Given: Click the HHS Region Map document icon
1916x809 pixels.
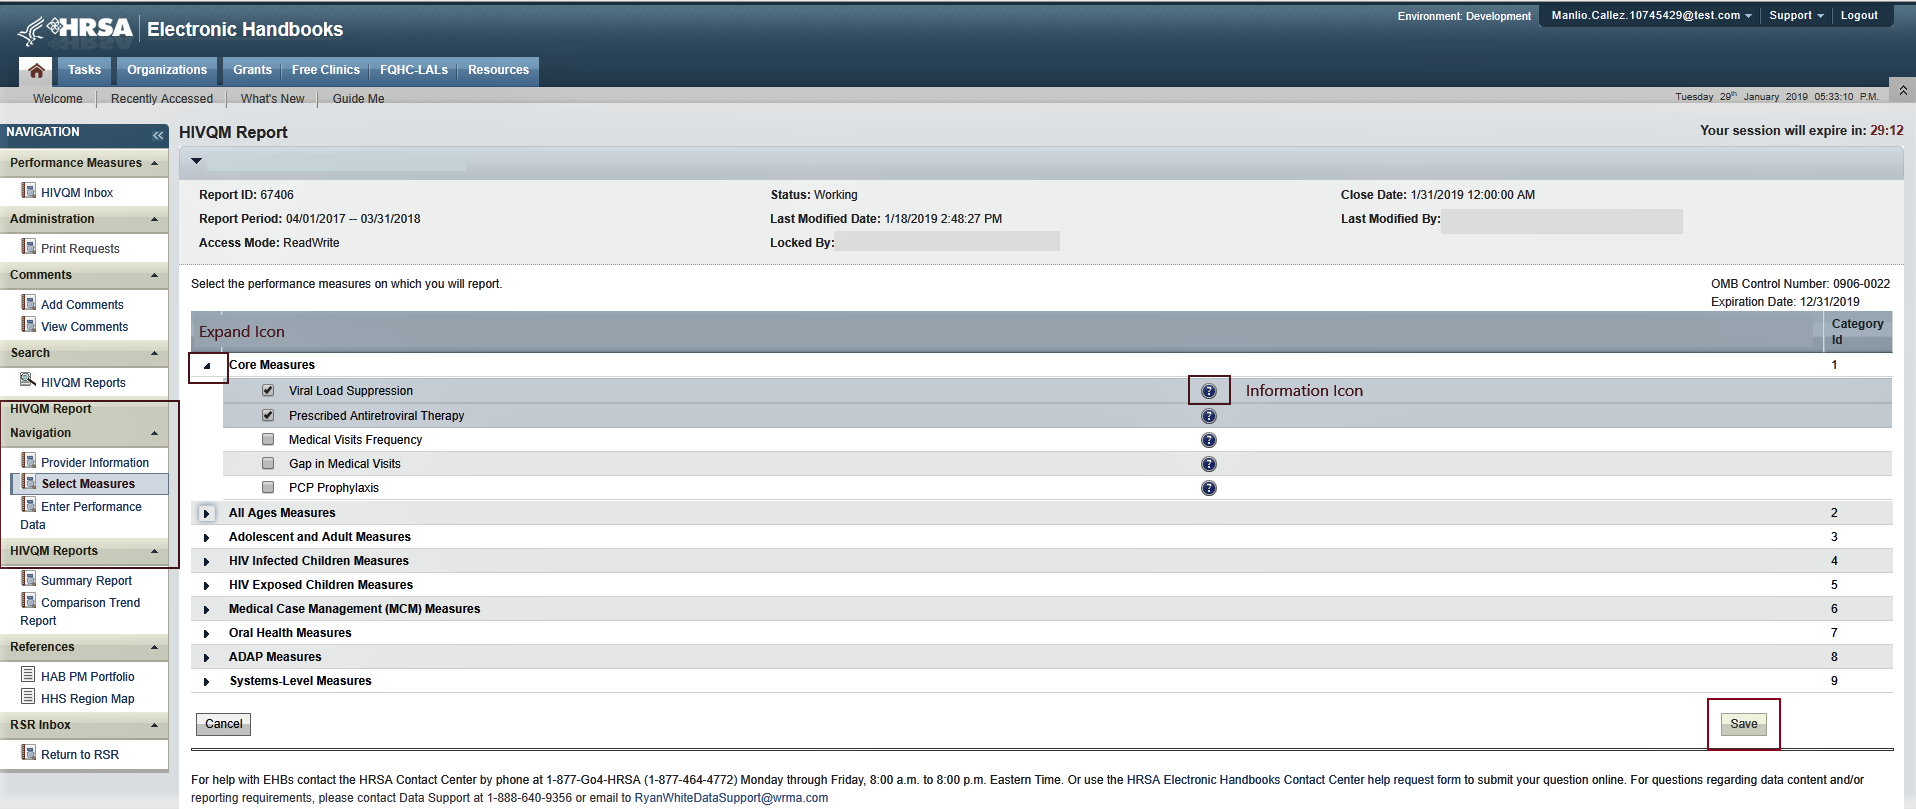Looking at the screenshot, I should pos(29,697).
